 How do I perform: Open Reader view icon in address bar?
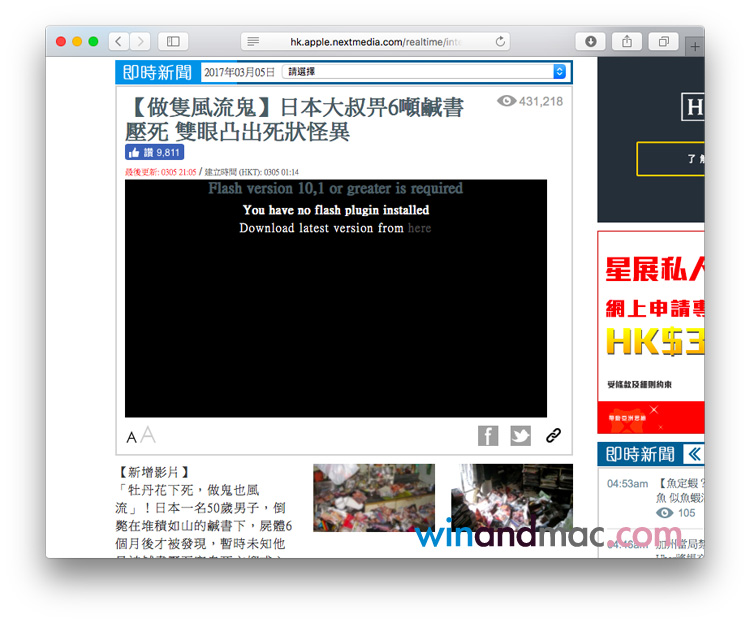253,41
